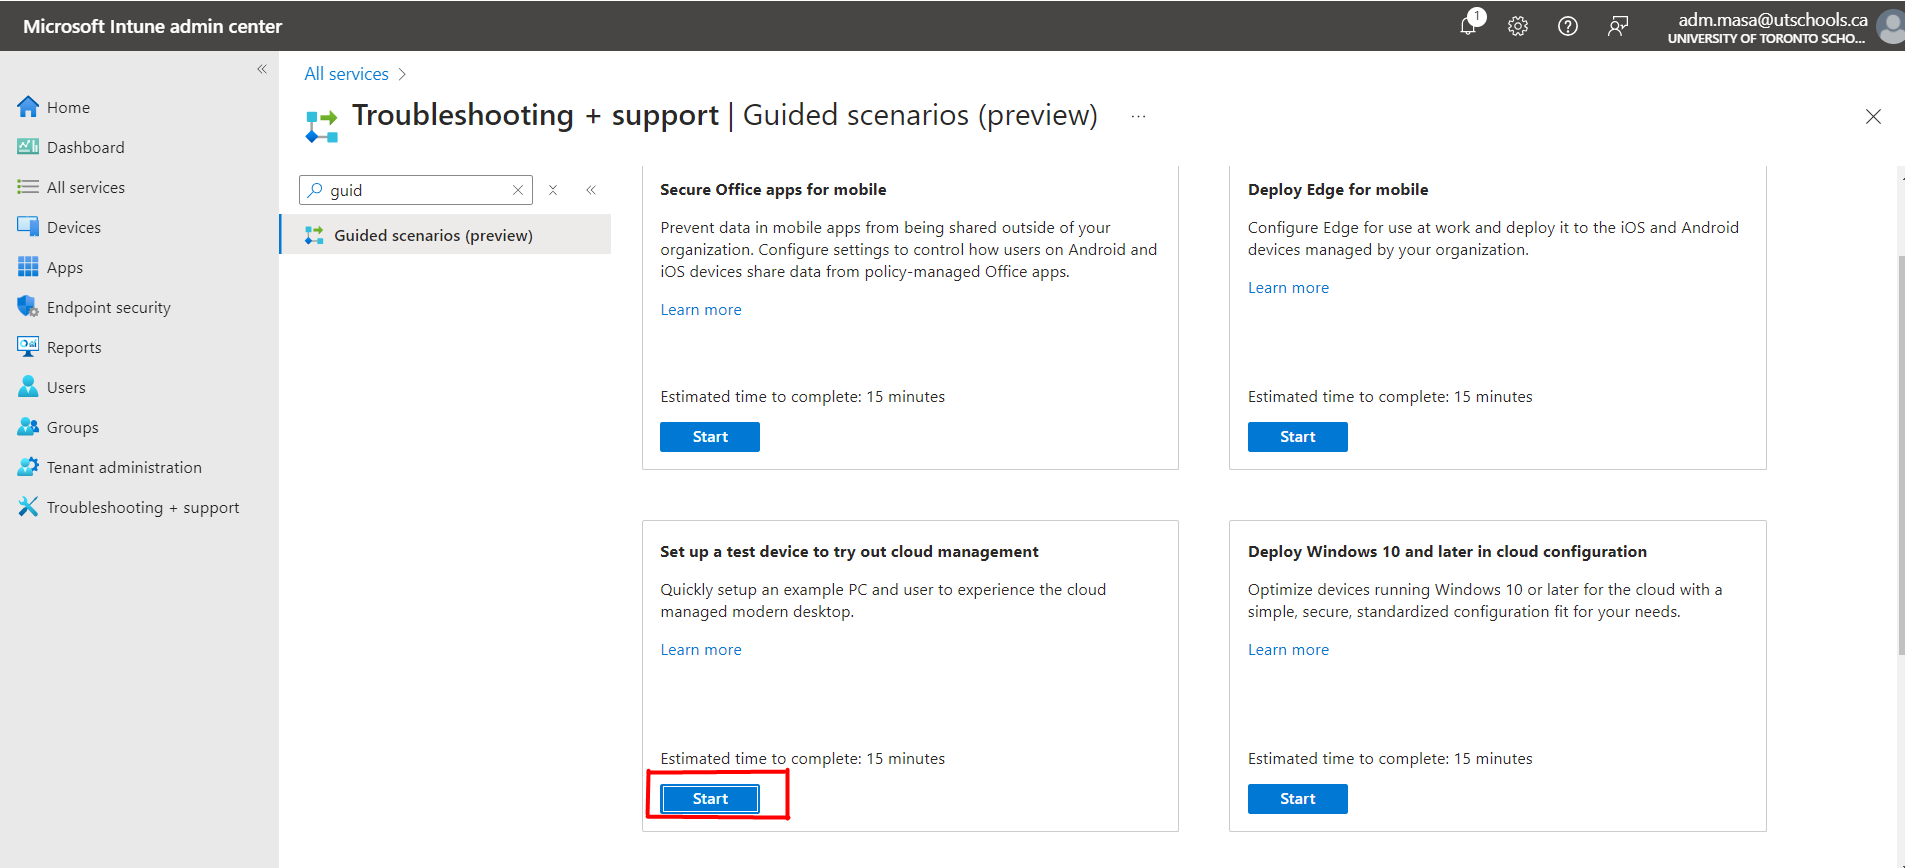Click the X icon next to the search box
The image size is (1905, 868).
[553, 190]
